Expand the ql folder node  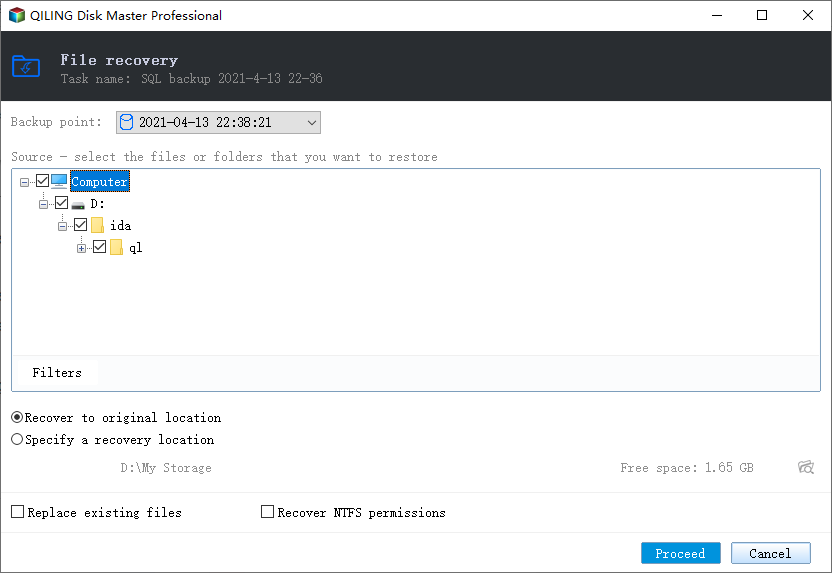point(81,248)
